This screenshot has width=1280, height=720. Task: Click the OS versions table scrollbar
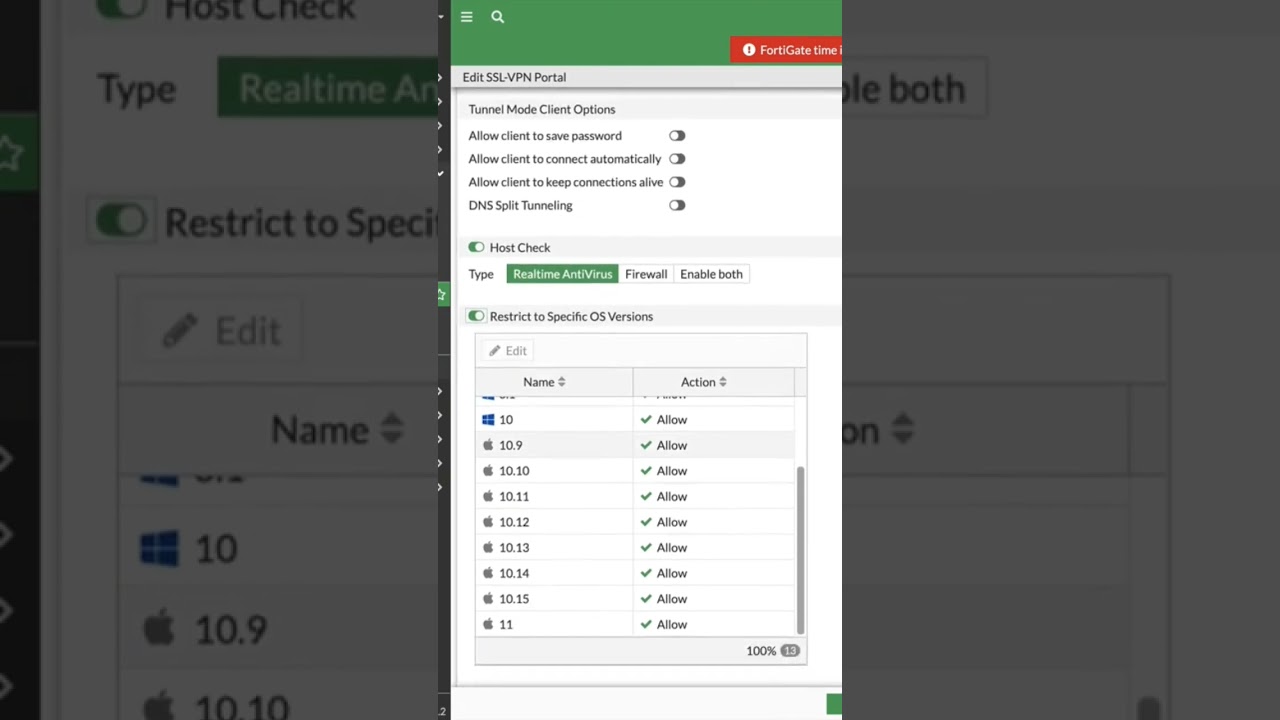point(800,550)
